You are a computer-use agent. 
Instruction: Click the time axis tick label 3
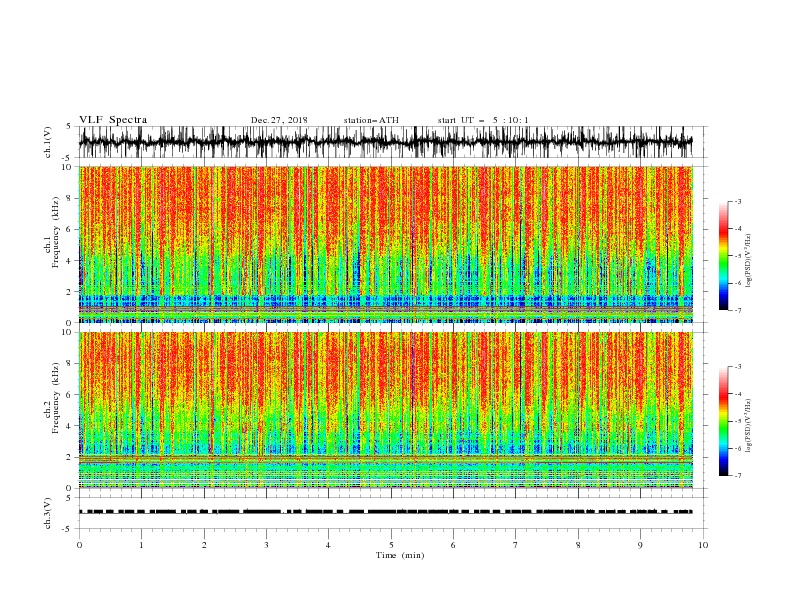click(266, 545)
